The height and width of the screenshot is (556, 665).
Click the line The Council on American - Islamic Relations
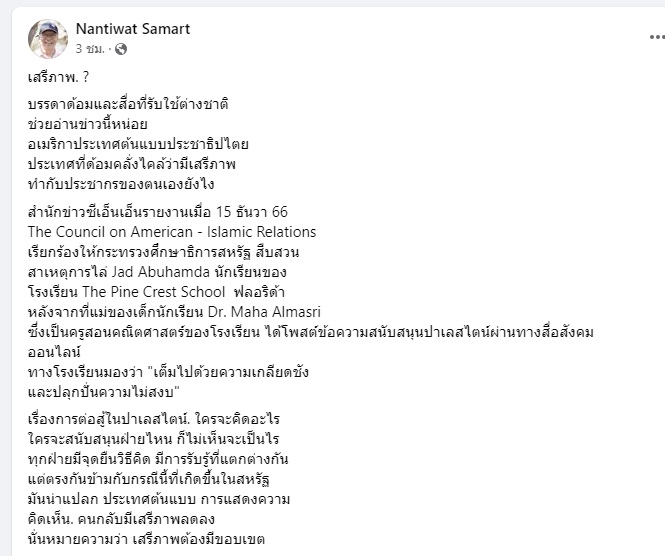click(x=172, y=232)
